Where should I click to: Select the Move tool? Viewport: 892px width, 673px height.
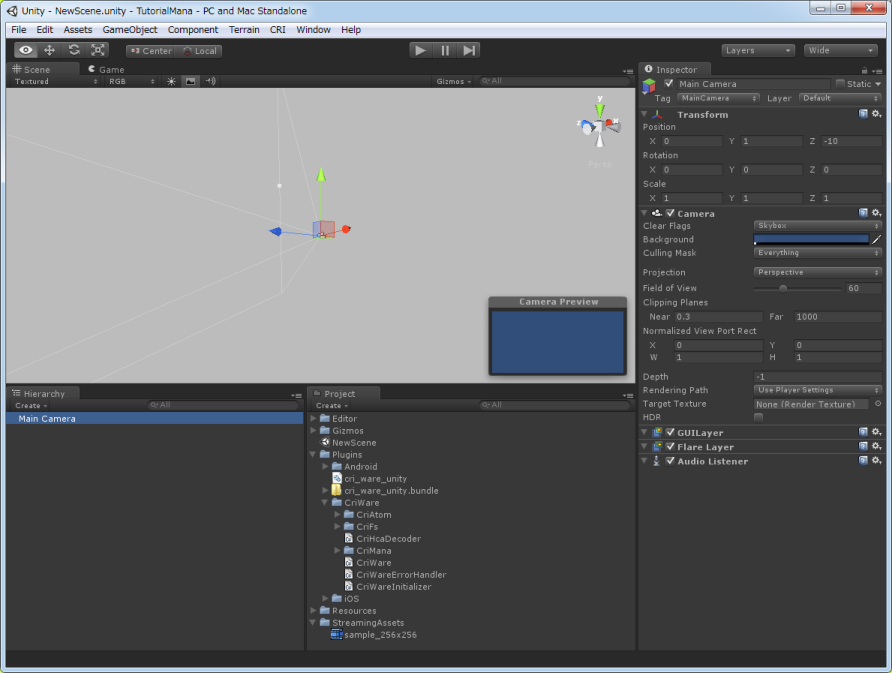pyautogui.click(x=49, y=50)
